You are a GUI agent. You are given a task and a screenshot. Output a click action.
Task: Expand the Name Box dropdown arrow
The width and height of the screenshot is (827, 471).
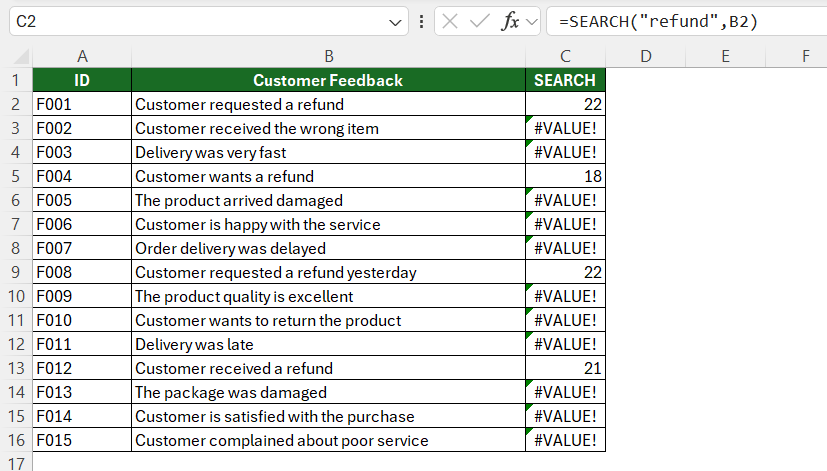tap(395, 22)
